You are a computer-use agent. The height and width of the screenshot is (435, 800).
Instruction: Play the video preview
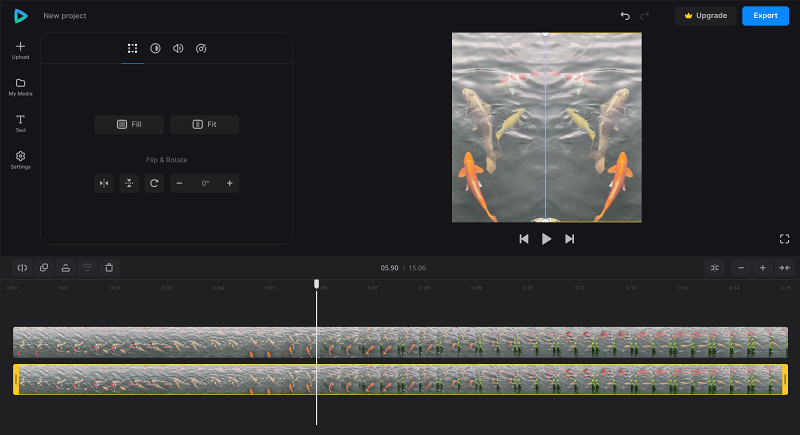tap(546, 239)
